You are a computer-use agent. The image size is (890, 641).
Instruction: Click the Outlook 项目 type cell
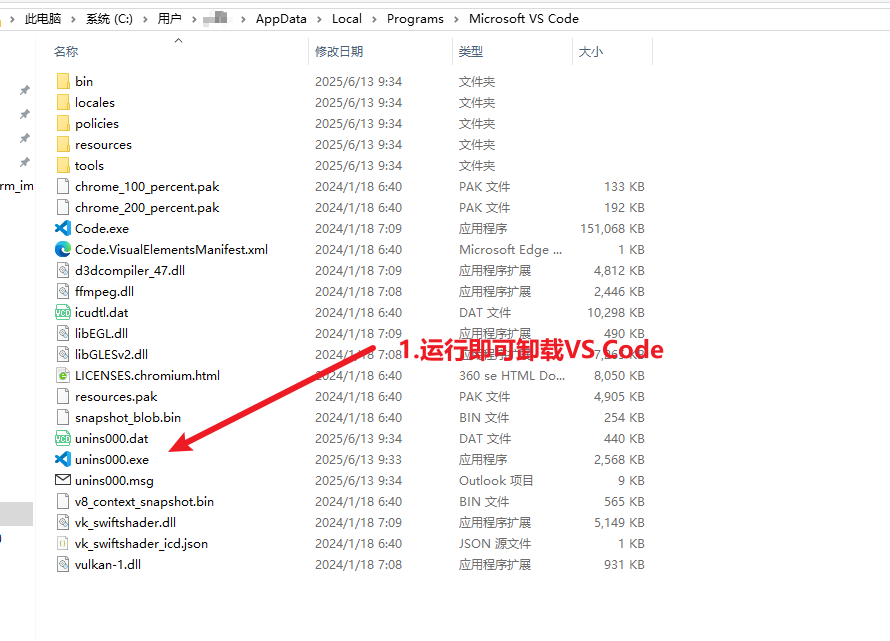496,480
